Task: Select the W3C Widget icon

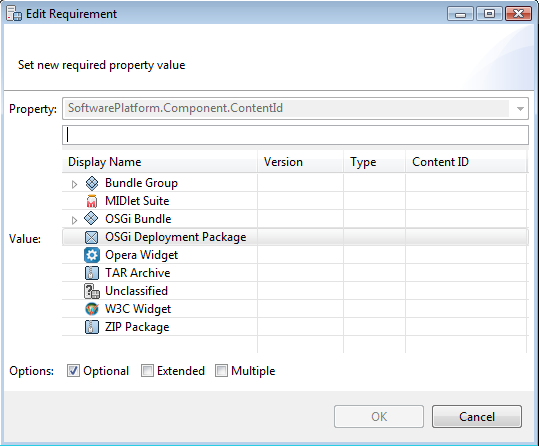Action: (92, 309)
